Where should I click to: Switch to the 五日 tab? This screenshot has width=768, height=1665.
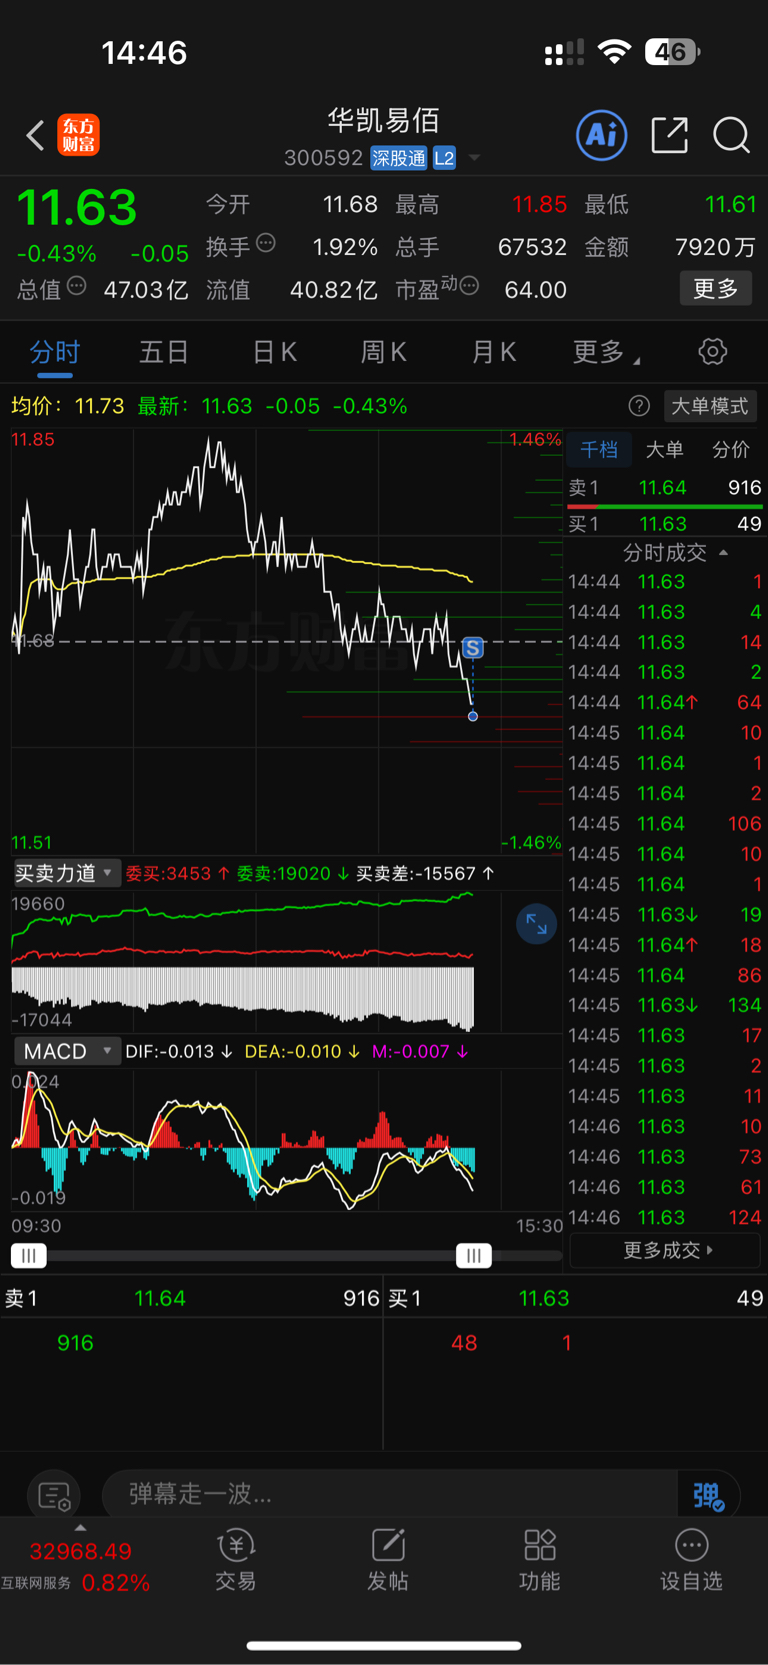[x=164, y=352]
